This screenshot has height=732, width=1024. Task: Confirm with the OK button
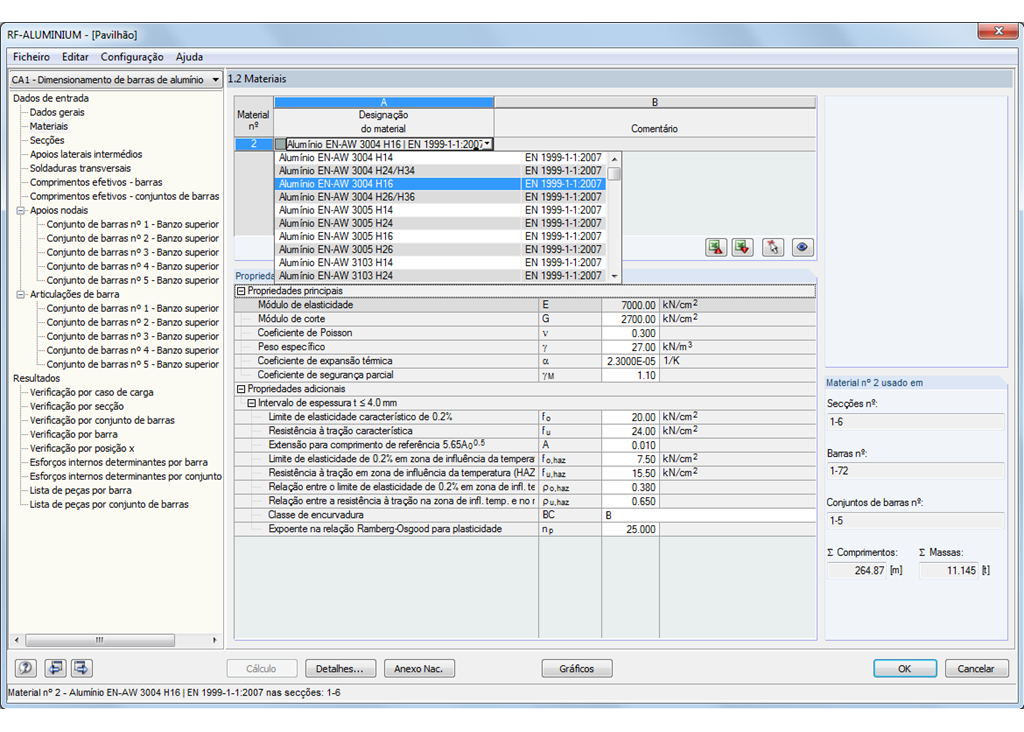point(904,669)
